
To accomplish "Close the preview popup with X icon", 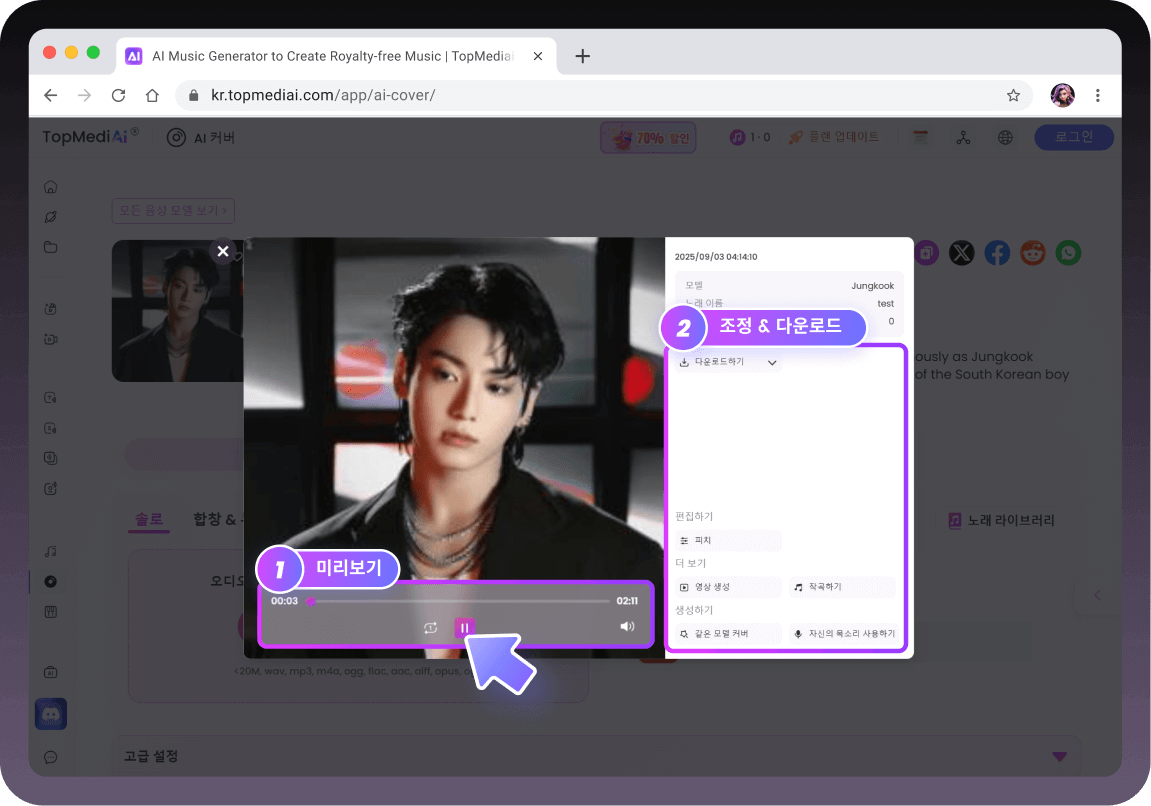I will pyautogui.click(x=223, y=251).
